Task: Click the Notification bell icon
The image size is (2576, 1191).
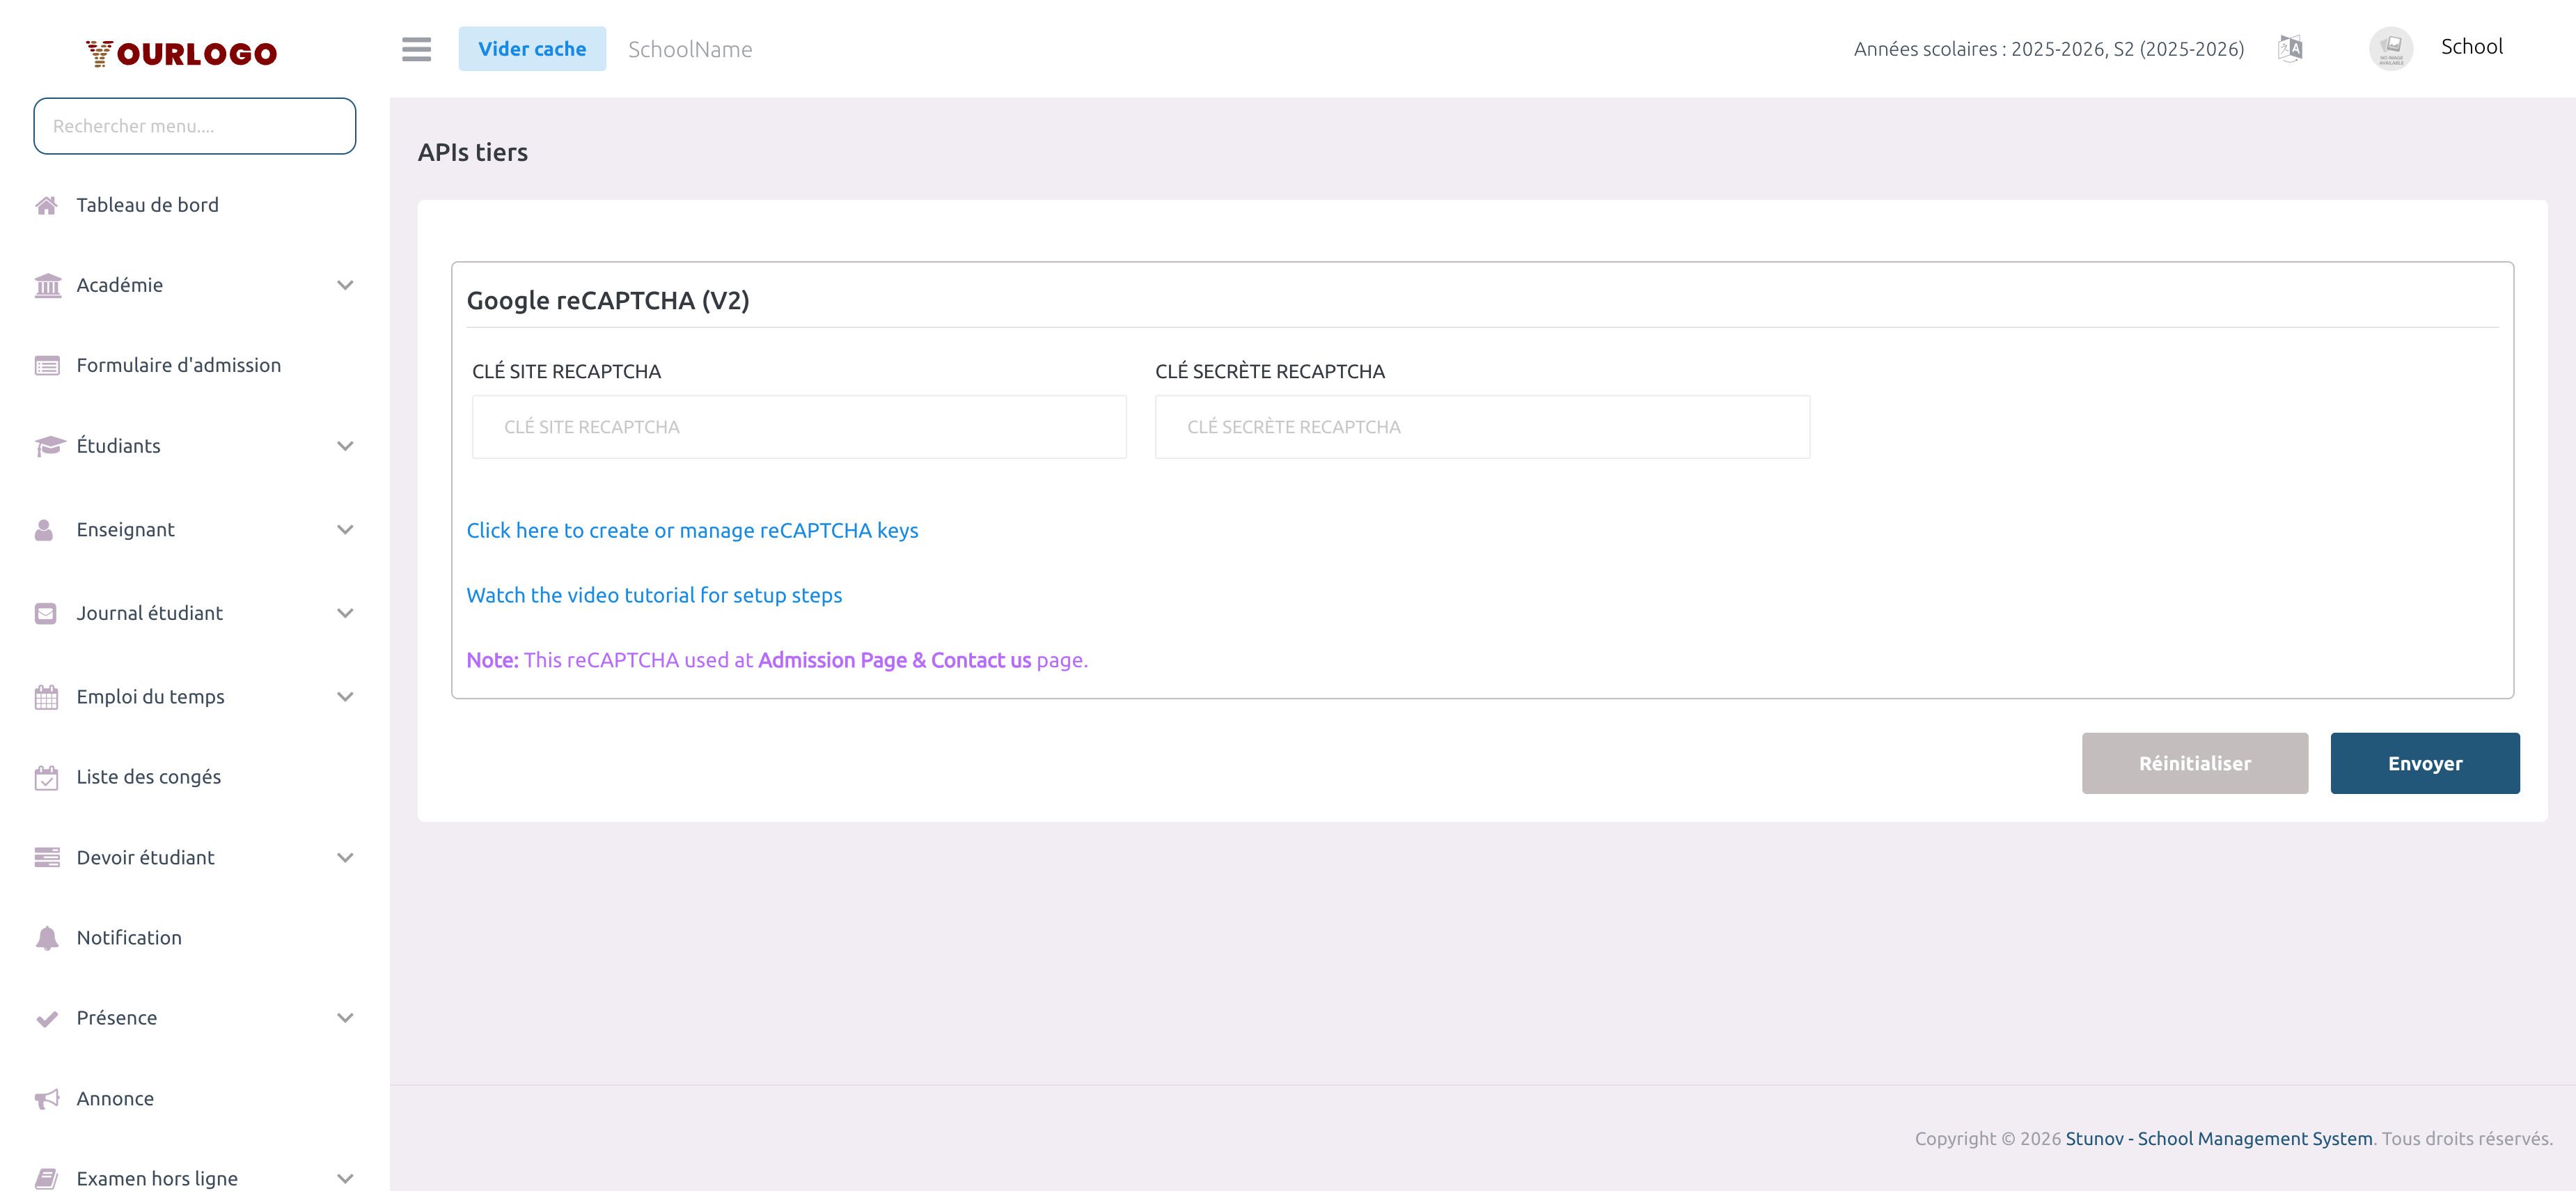Action: coord(46,938)
